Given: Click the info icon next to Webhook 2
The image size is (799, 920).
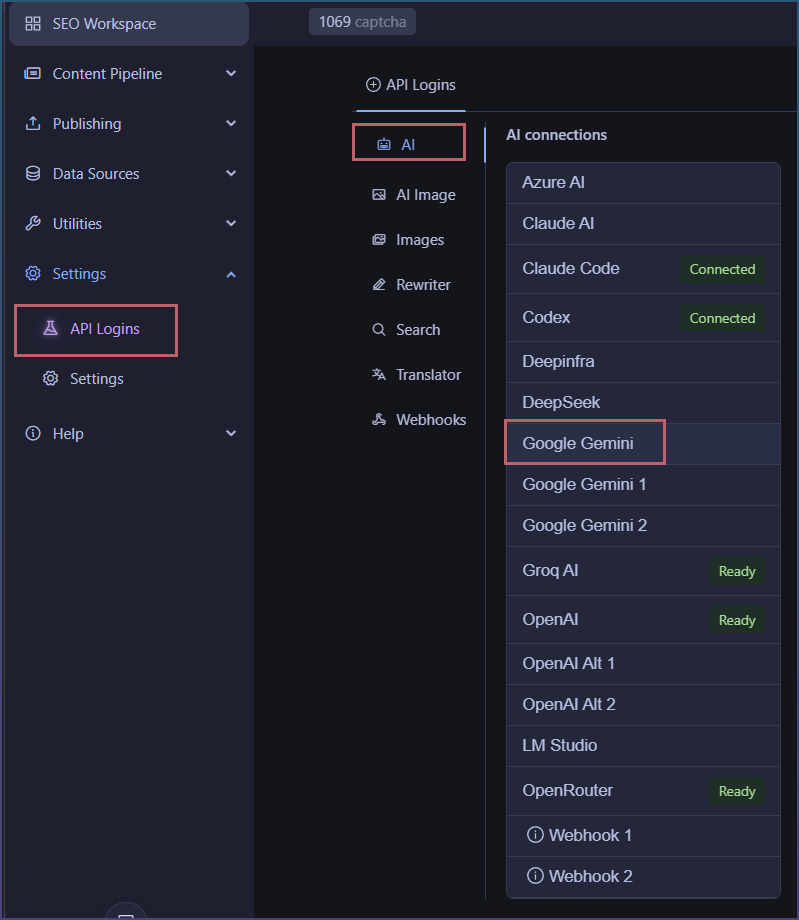Looking at the screenshot, I should point(535,875).
